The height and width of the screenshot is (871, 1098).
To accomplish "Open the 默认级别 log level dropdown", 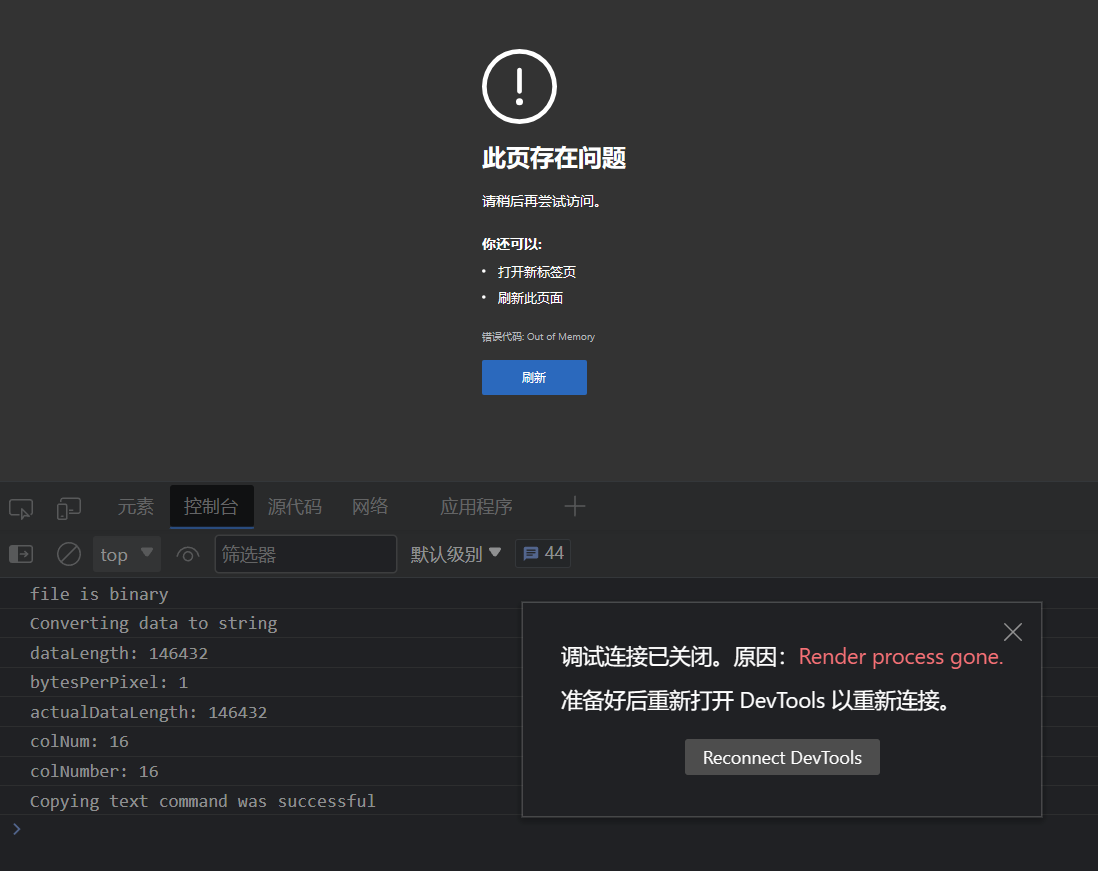I will click(455, 553).
